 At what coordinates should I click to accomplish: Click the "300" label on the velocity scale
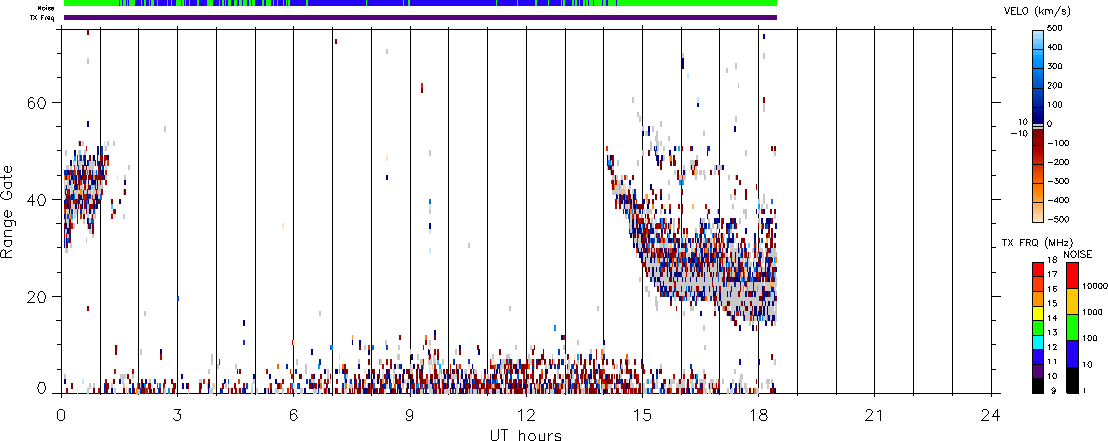tap(1057, 66)
